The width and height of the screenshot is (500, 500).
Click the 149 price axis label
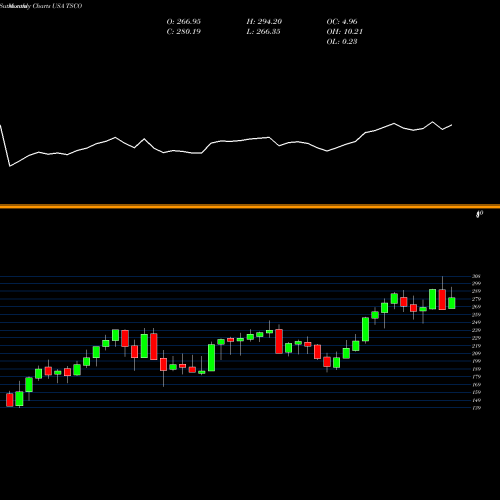[476, 400]
